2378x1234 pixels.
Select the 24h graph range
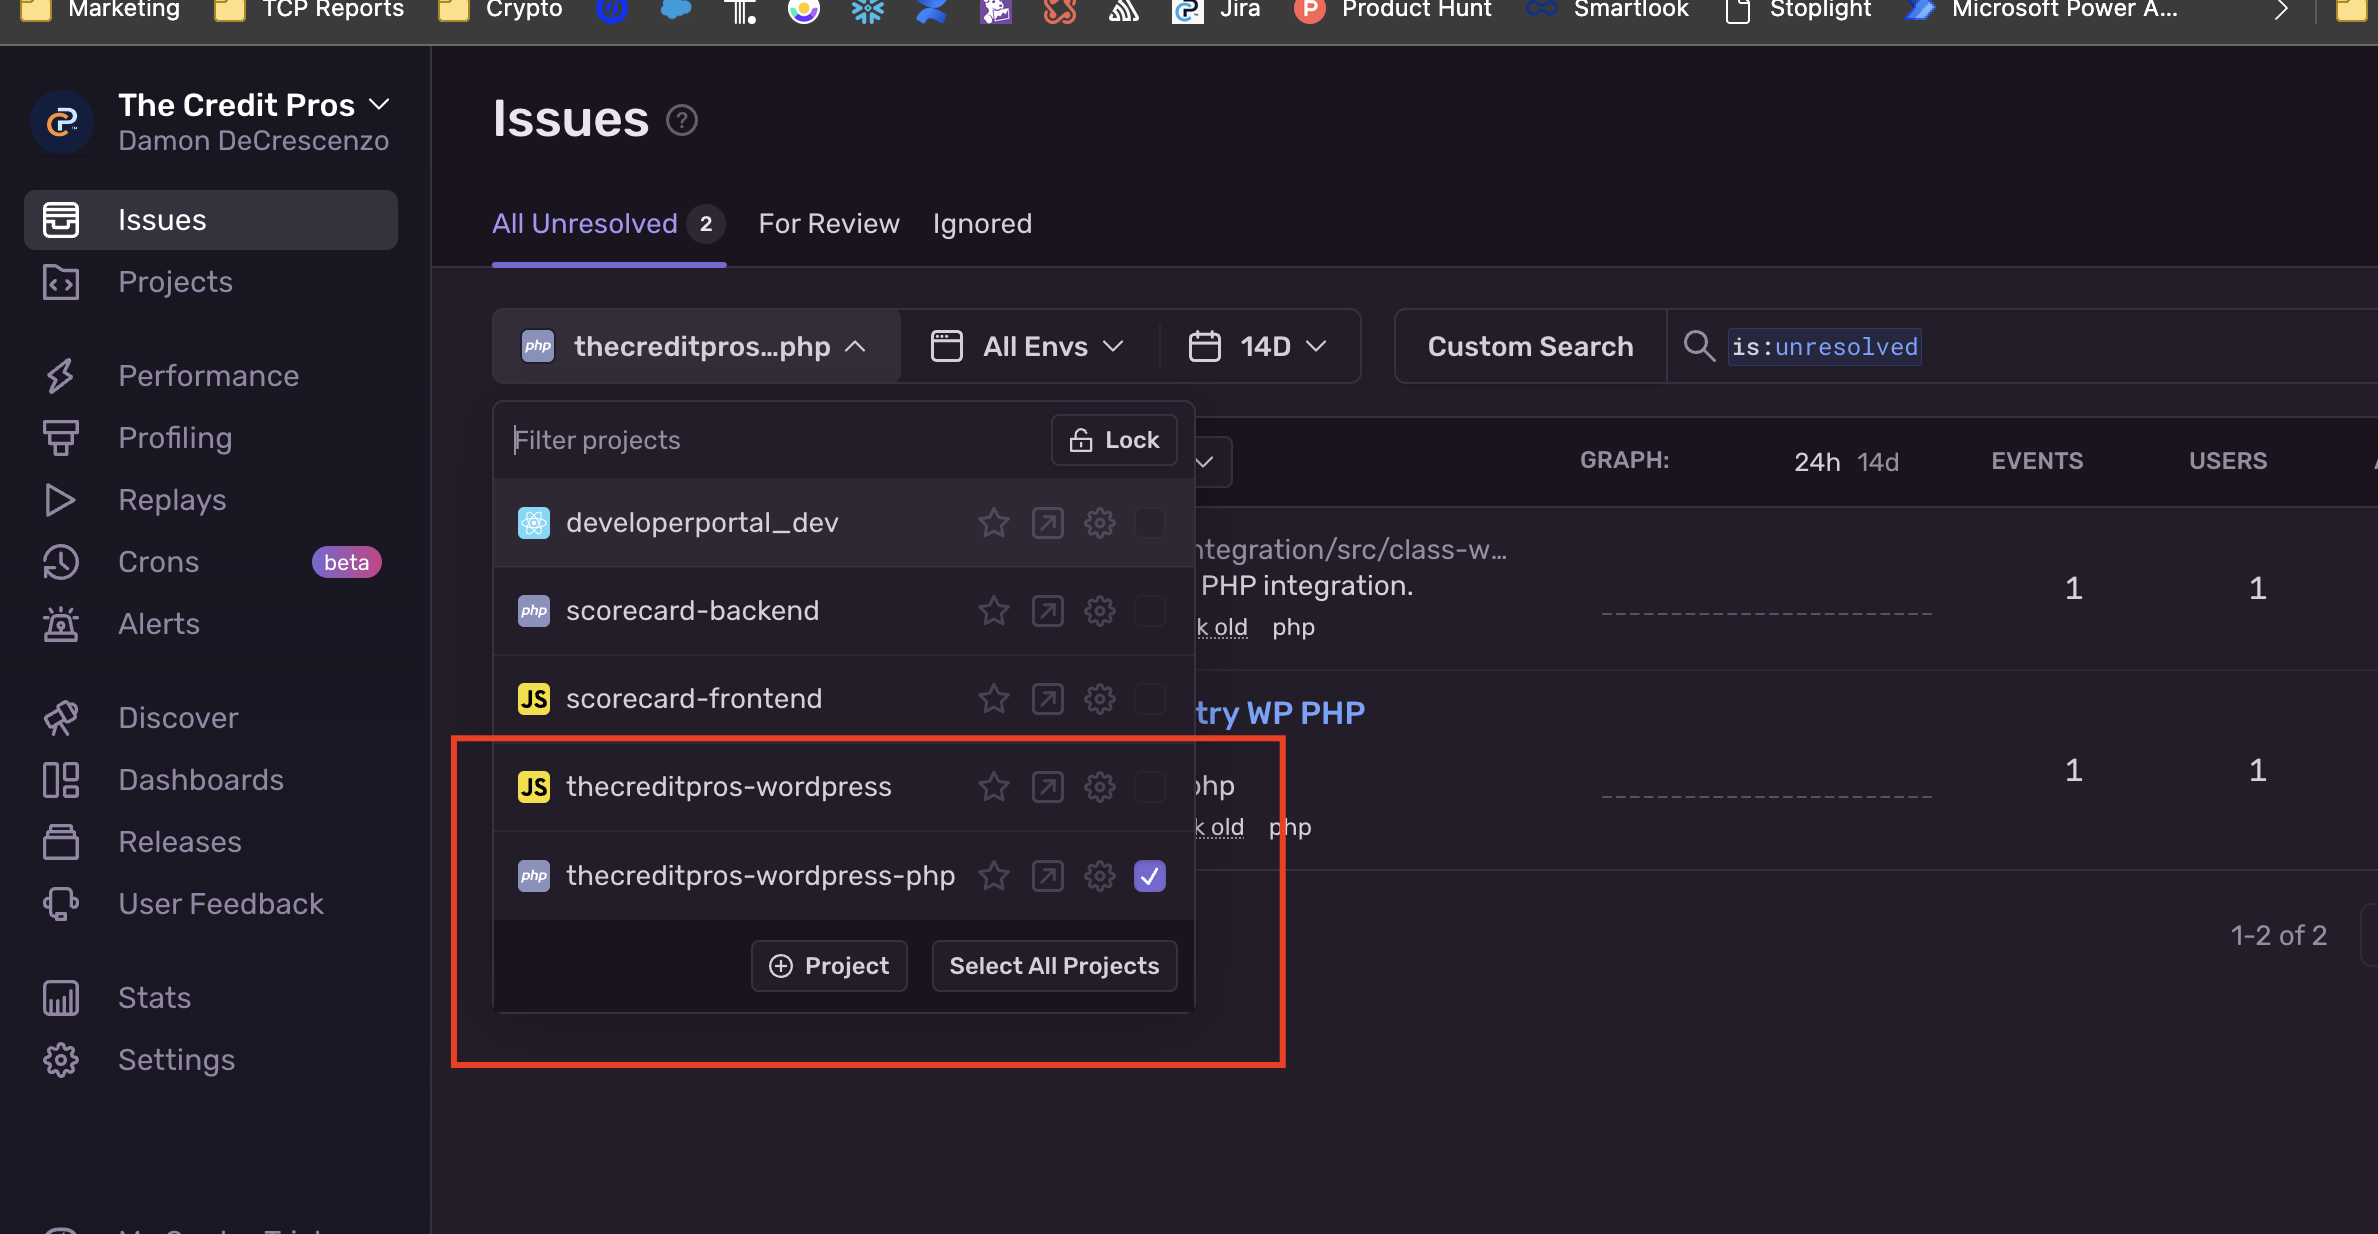coord(1817,462)
